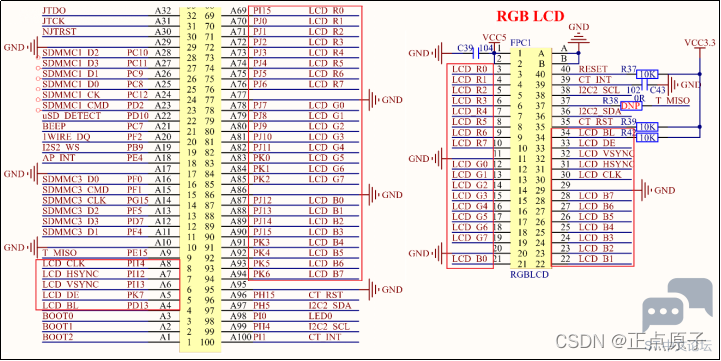Select the SDMMC3 CLK label

[74, 201]
